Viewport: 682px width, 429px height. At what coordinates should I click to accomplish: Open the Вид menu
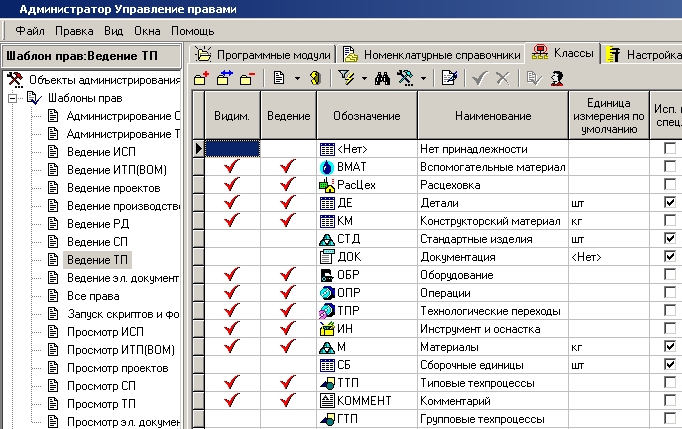click(x=114, y=31)
